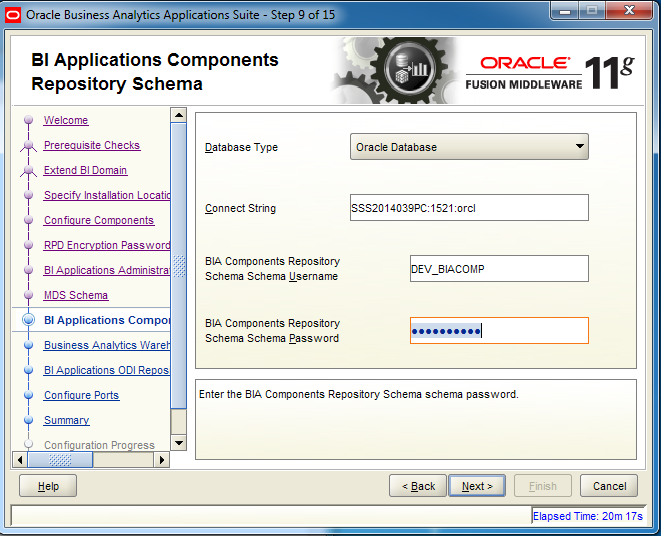The image size is (661, 536).
Task: Jump to Prerequisite Checks step
Action: [x=92, y=145]
